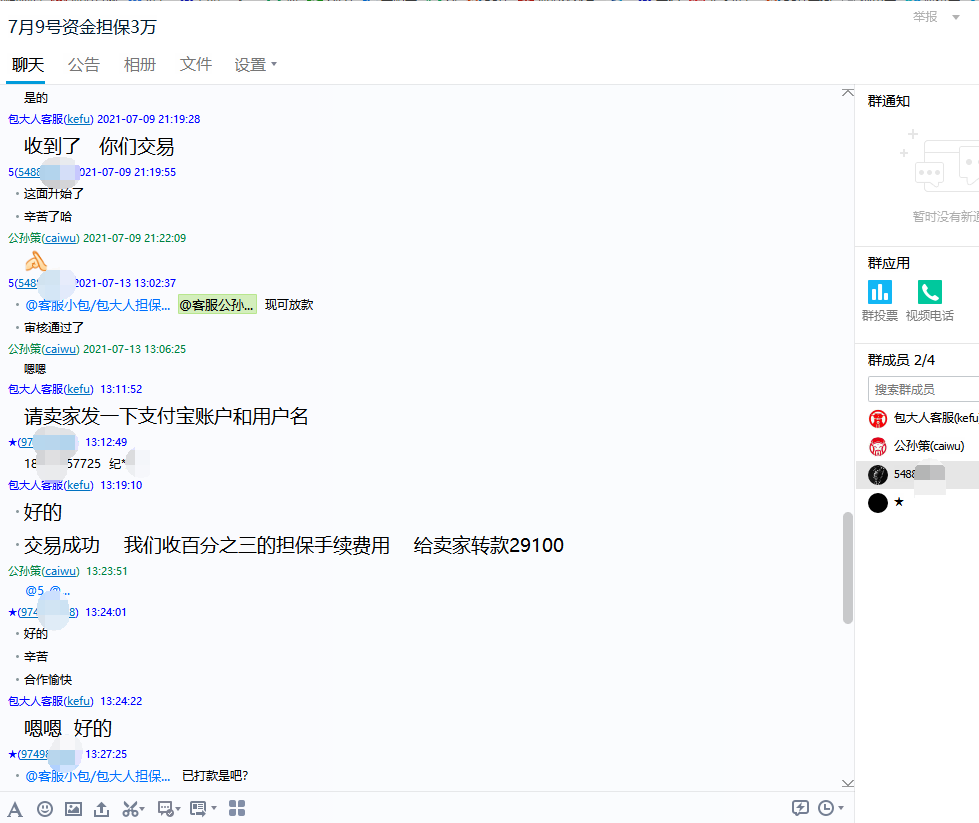979x823 pixels.
Task: Click the caiwu link of 公孙策
Action: pos(61,238)
